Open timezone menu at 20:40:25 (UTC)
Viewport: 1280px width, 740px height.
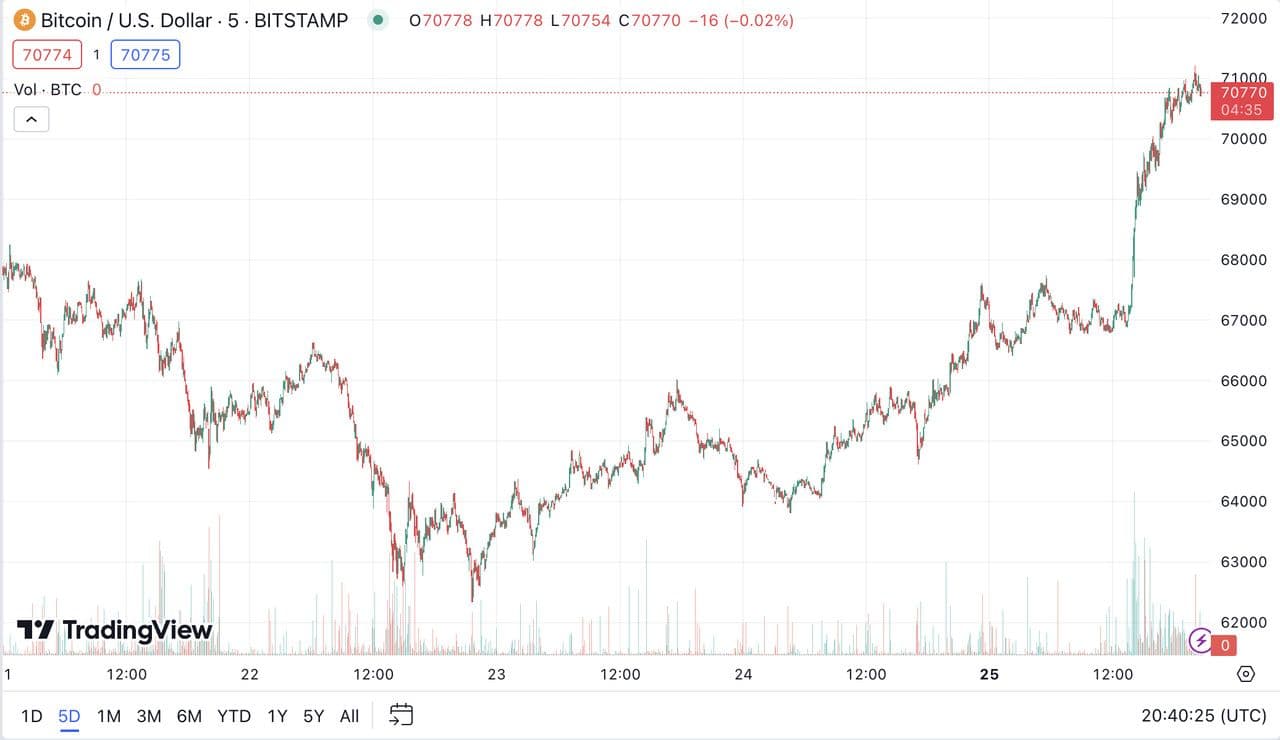pyautogui.click(x=1203, y=716)
